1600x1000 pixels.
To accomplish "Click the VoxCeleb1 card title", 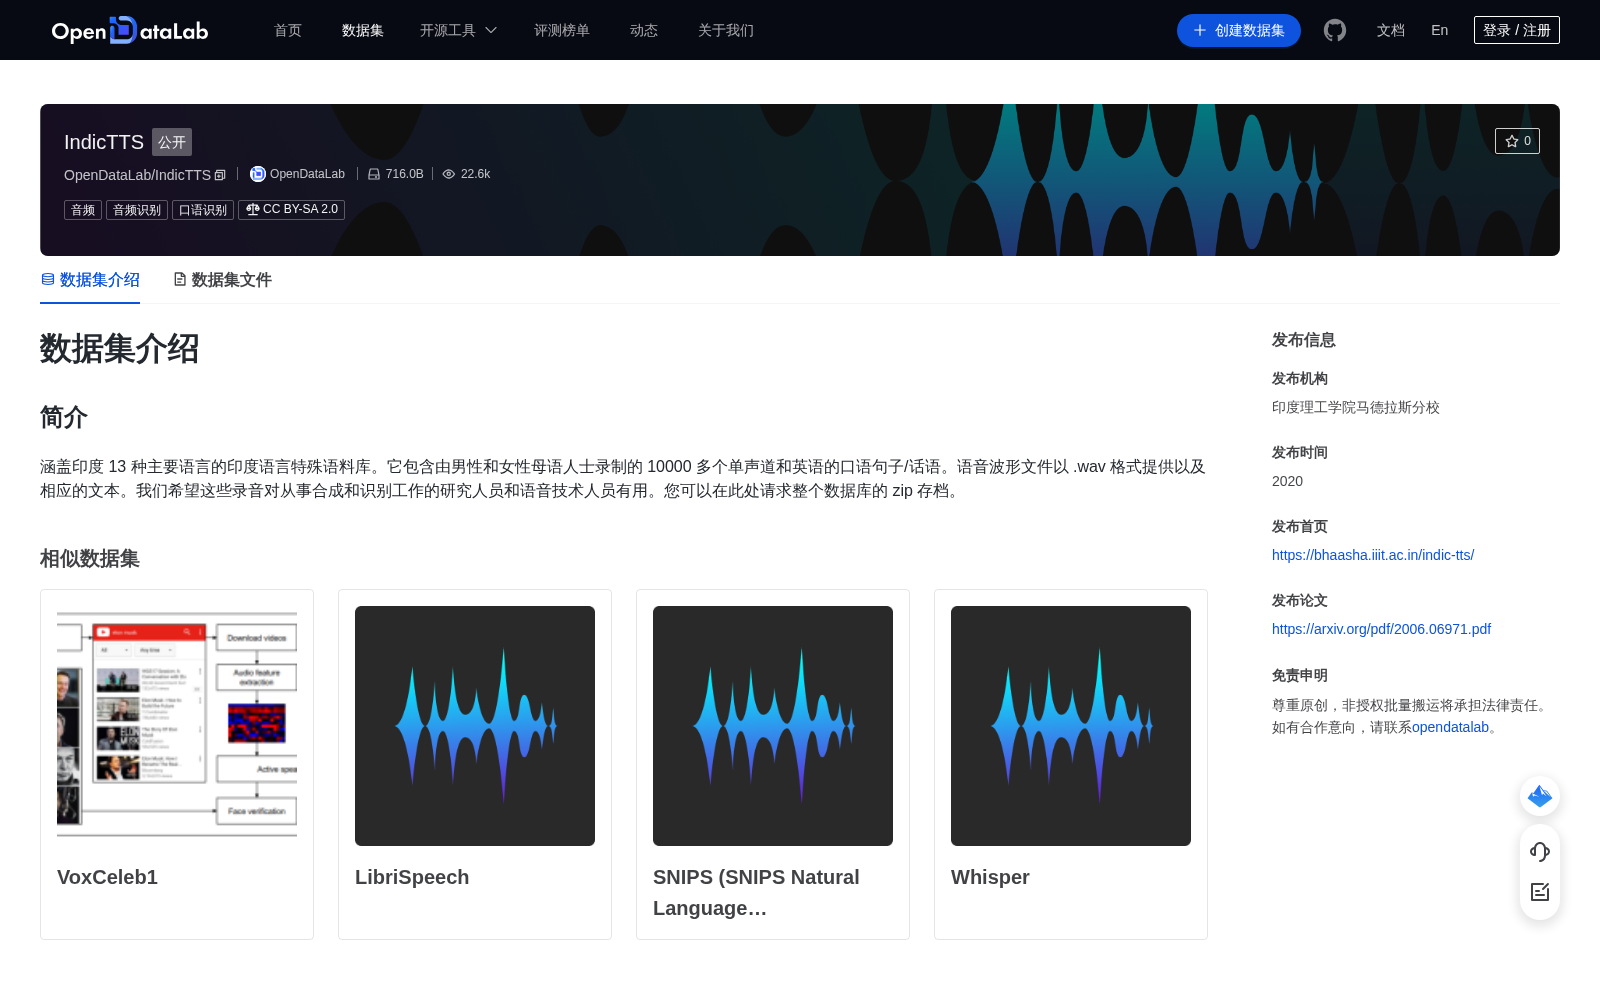I will (x=107, y=877).
